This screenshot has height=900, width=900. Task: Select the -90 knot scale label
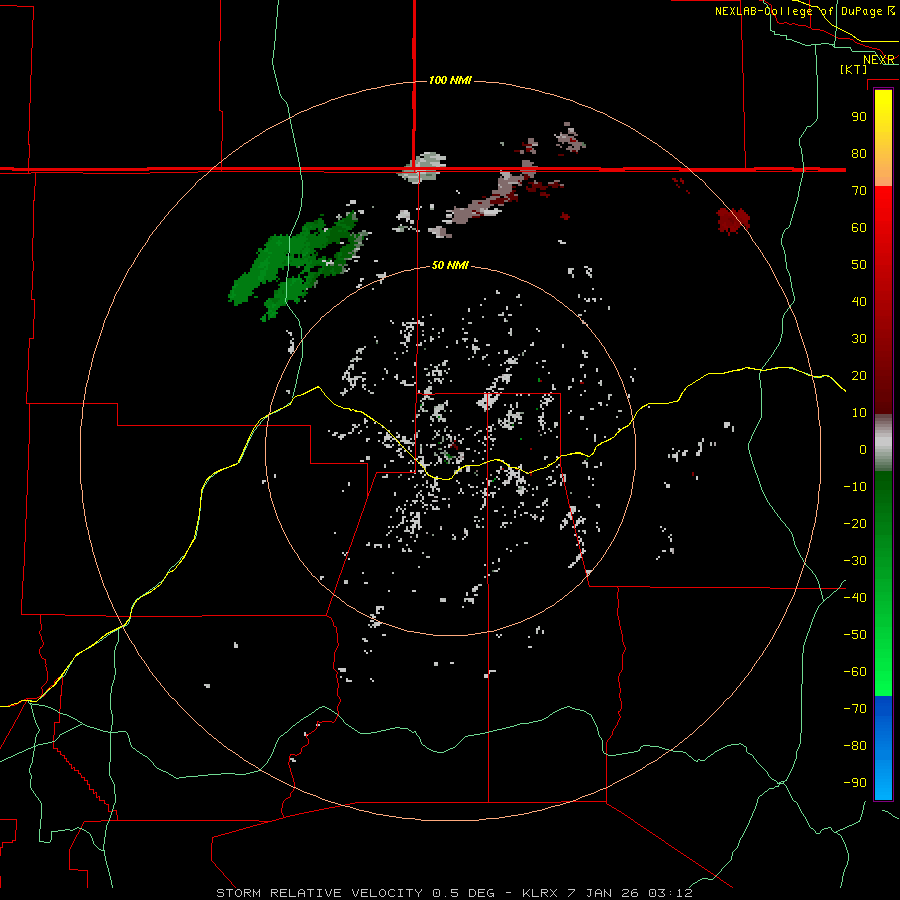855,783
